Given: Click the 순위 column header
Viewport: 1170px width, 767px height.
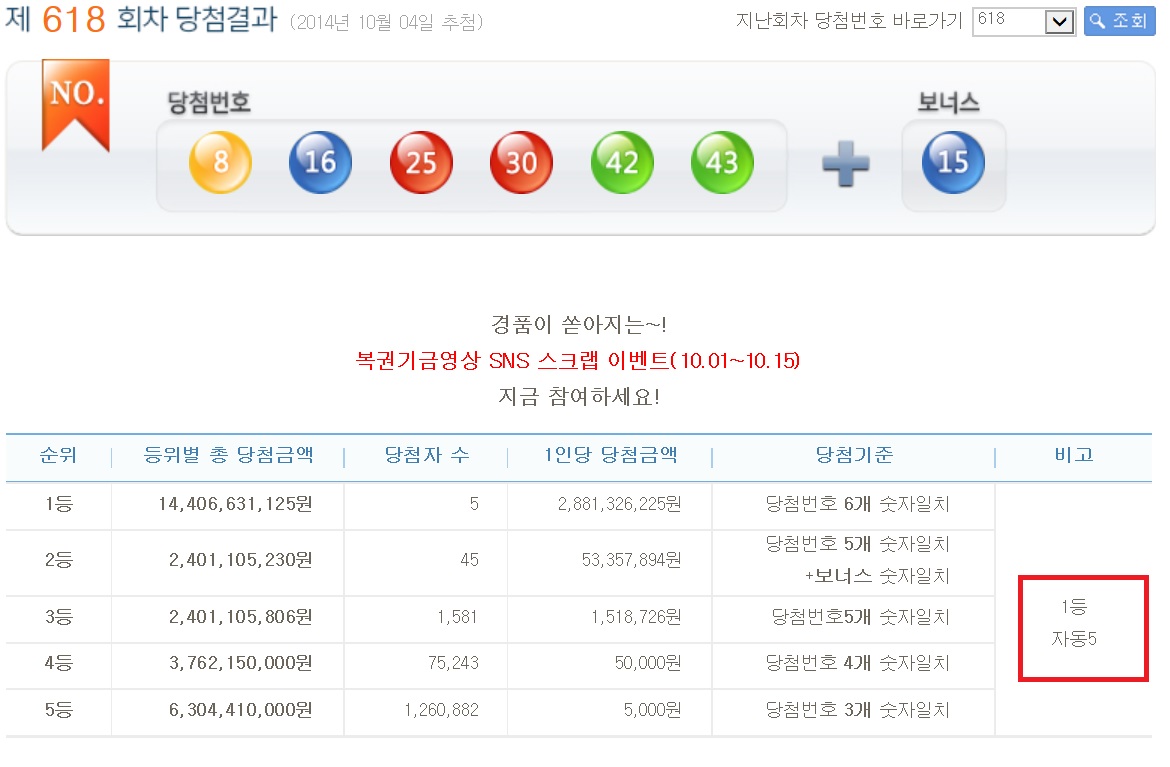Looking at the screenshot, I should 58,456.
